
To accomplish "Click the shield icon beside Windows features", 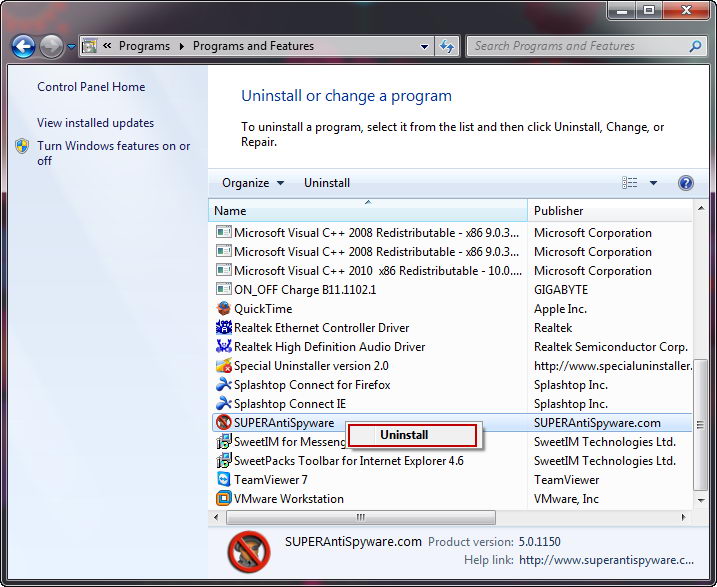I will point(22,146).
